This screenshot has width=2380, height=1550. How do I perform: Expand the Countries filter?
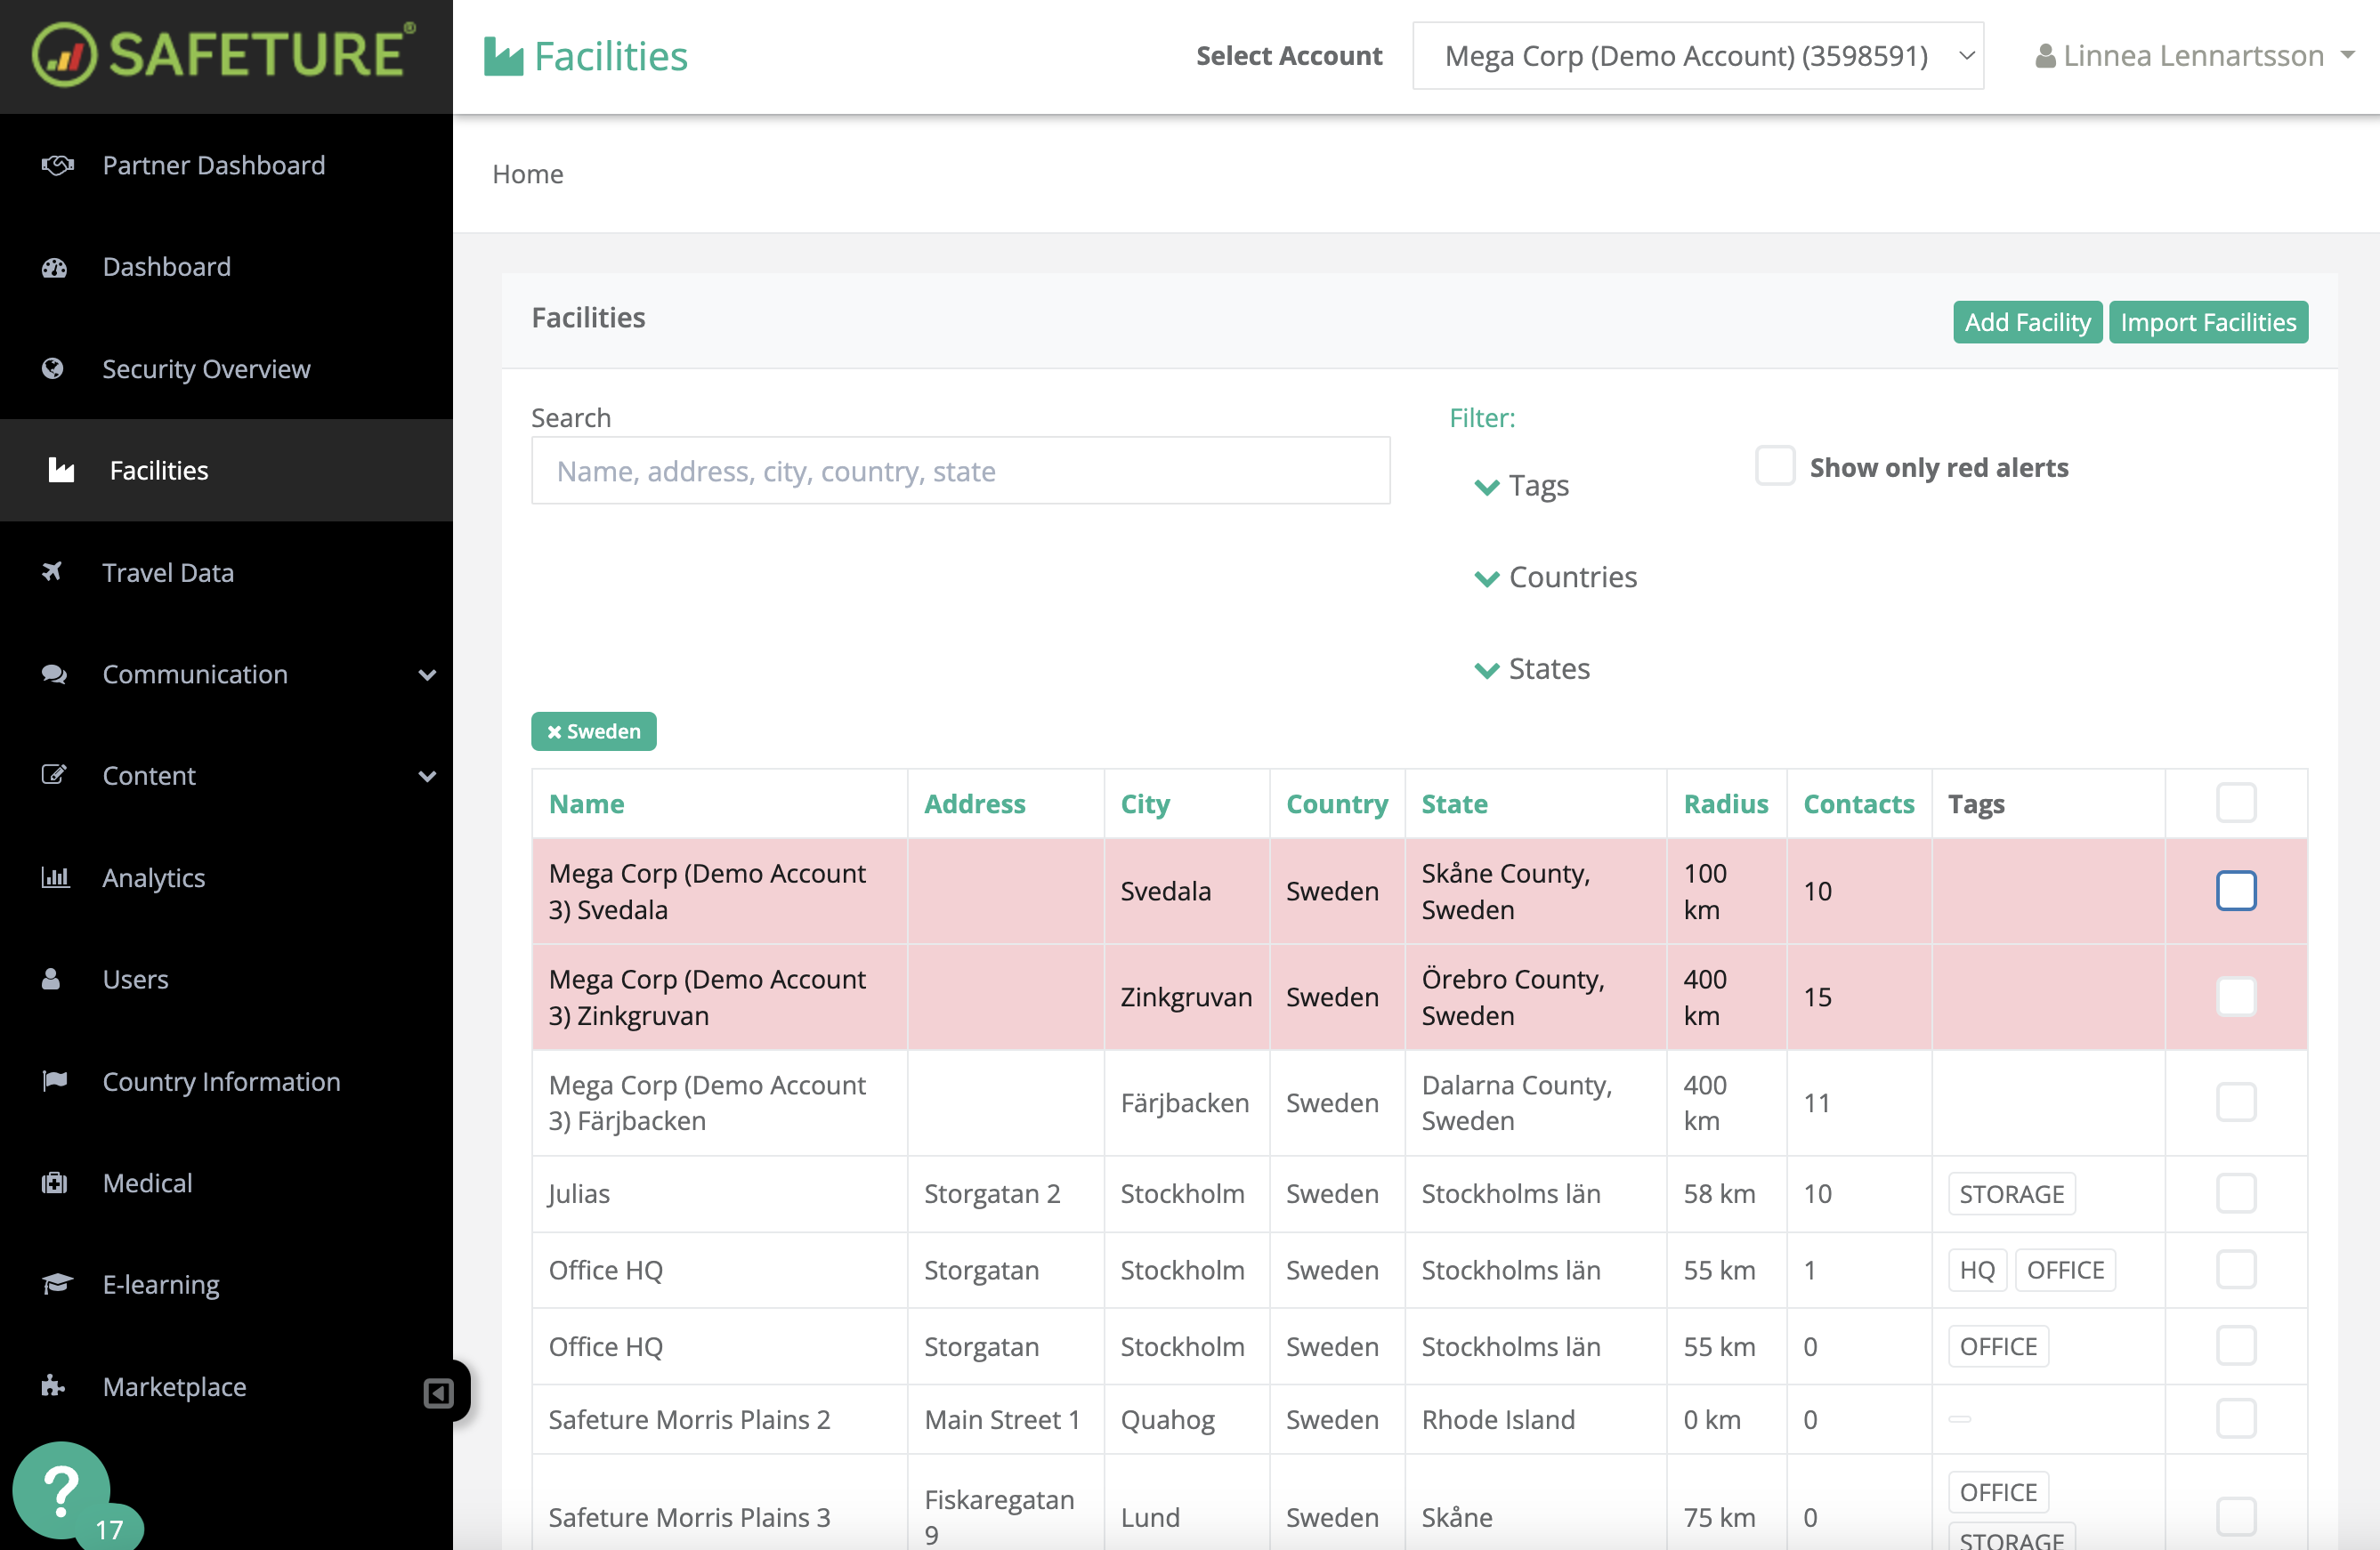coord(1556,577)
